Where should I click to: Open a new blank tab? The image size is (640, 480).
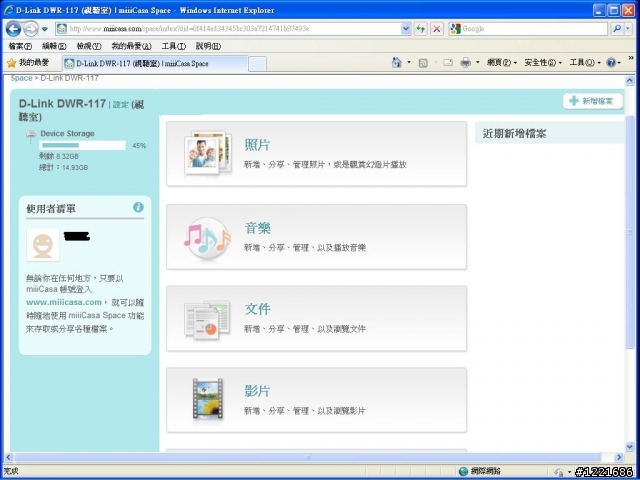[x=257, y=64]
